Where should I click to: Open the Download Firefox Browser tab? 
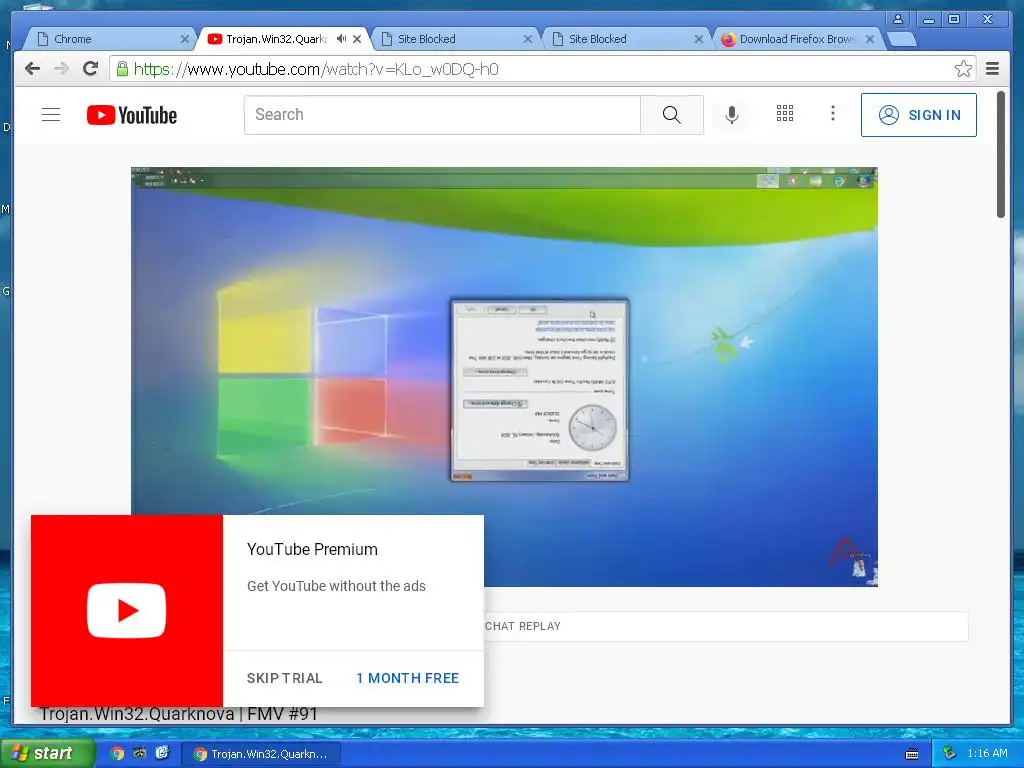[x=797, y=39]
